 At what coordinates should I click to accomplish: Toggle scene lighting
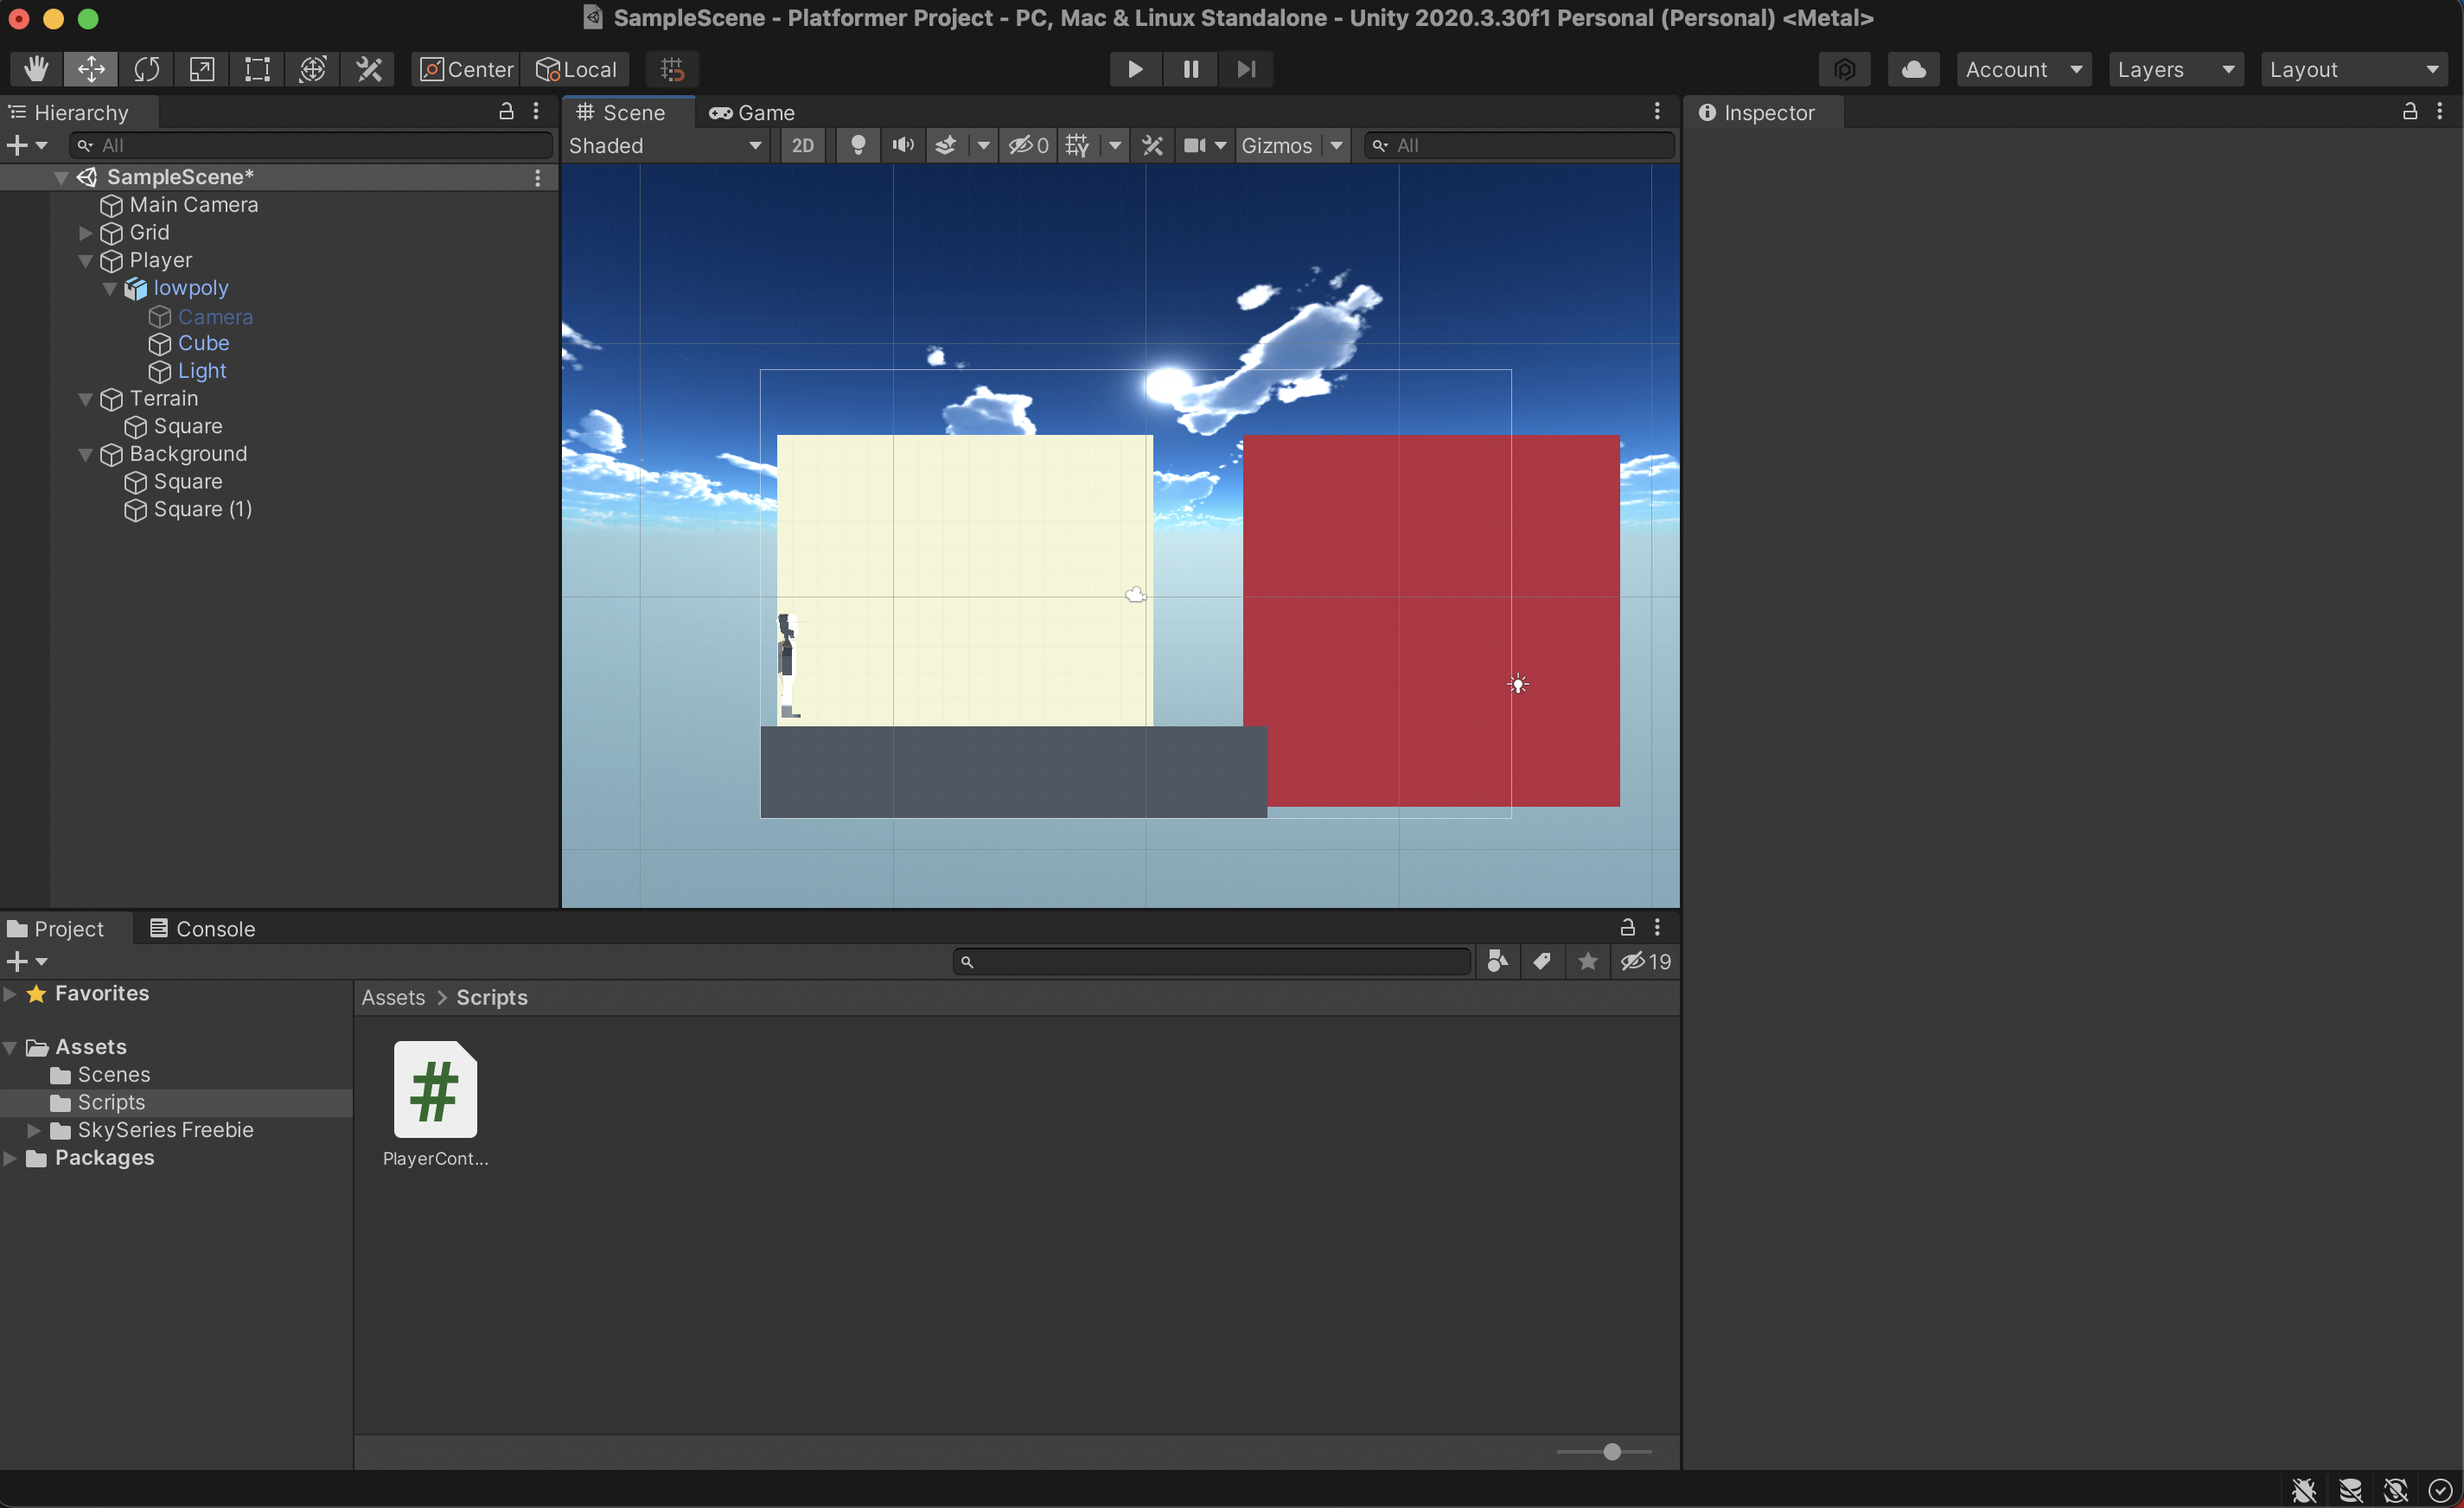[858, 146]
